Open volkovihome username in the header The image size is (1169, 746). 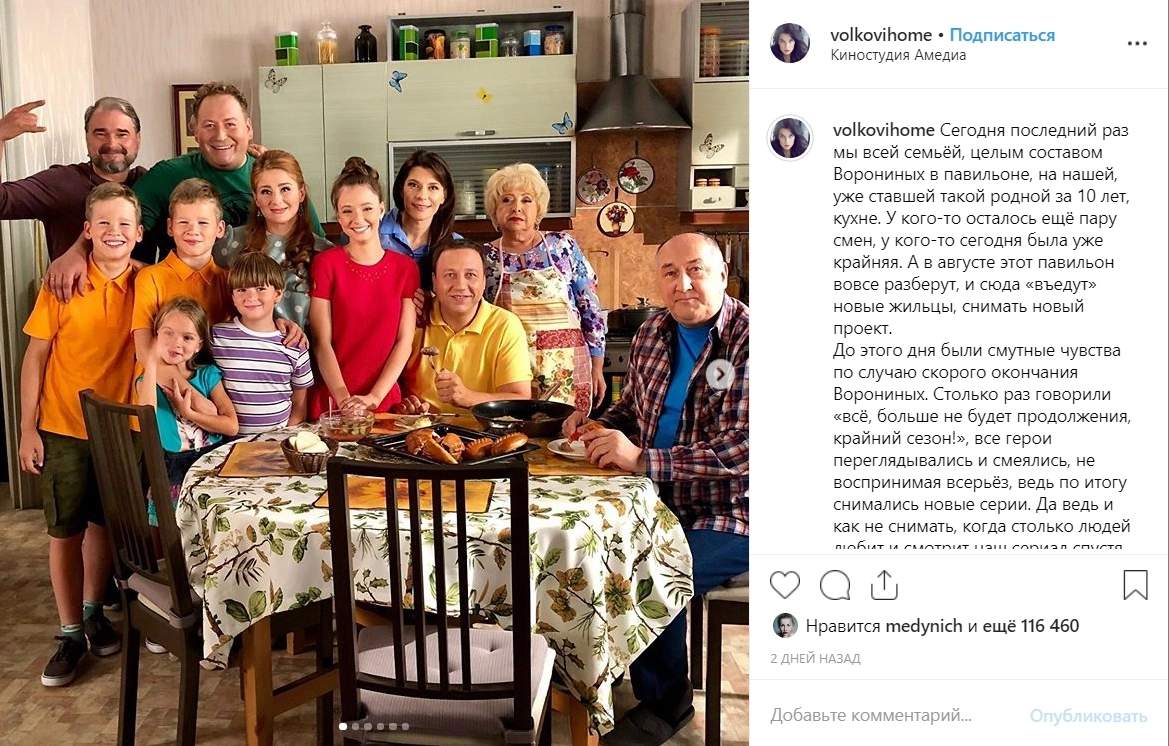(x=881, y=35)
